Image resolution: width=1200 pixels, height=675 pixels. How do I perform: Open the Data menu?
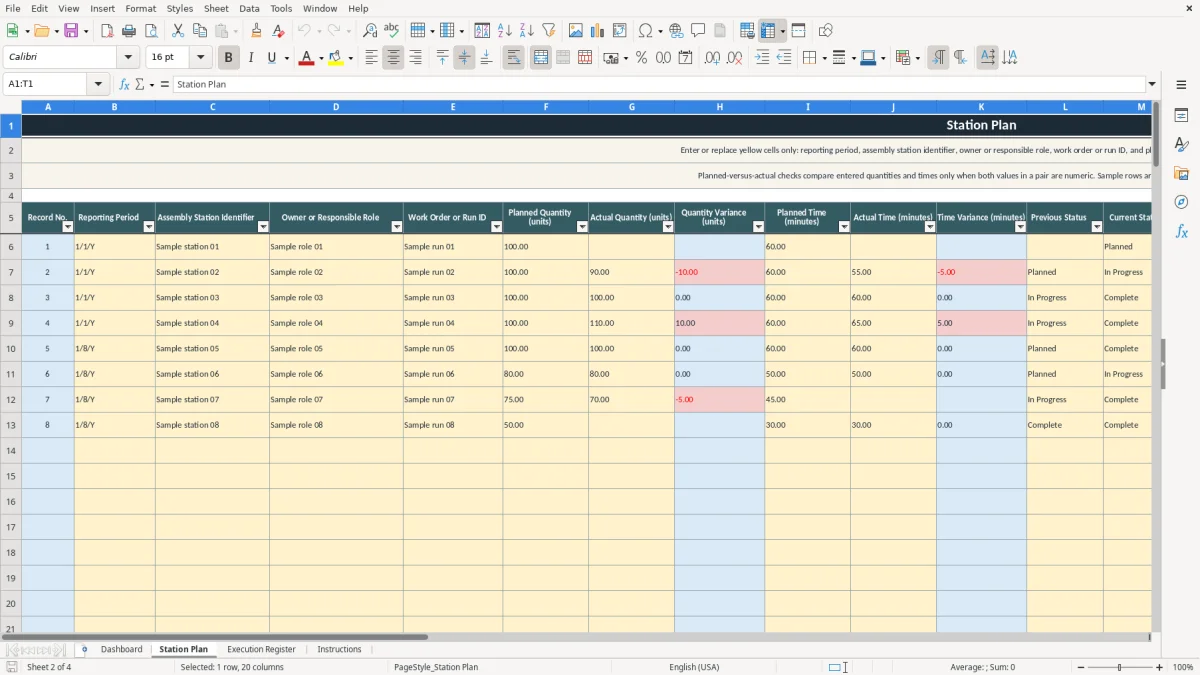[x=249, y=8]
